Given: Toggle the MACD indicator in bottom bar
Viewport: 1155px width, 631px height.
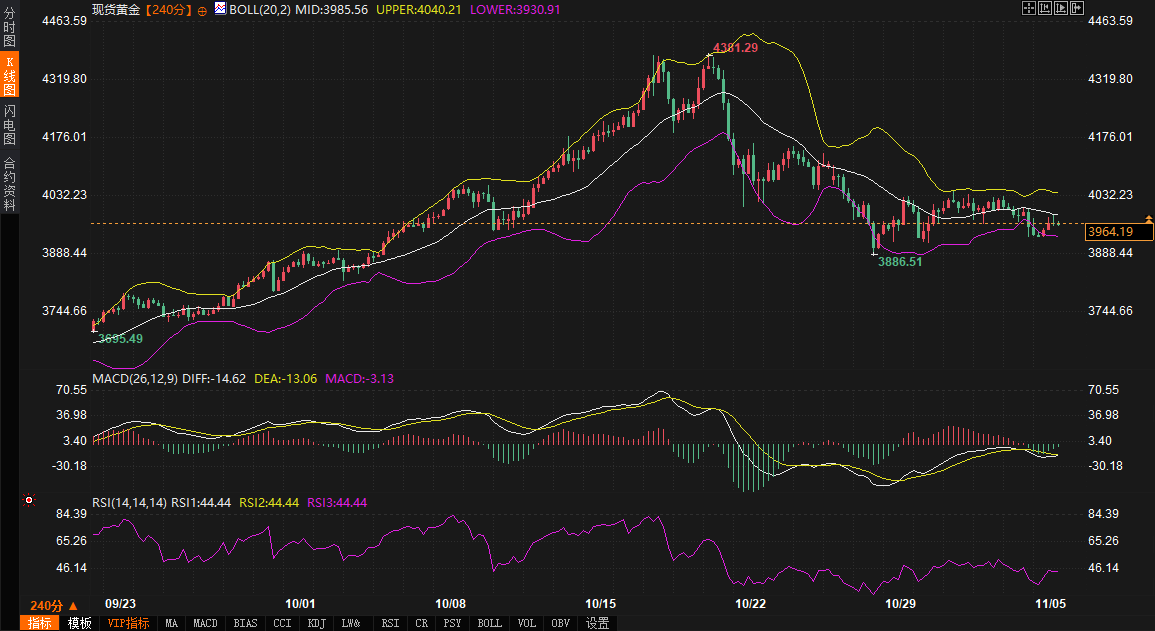Looking at the screenshot, I should click(205, 623).
